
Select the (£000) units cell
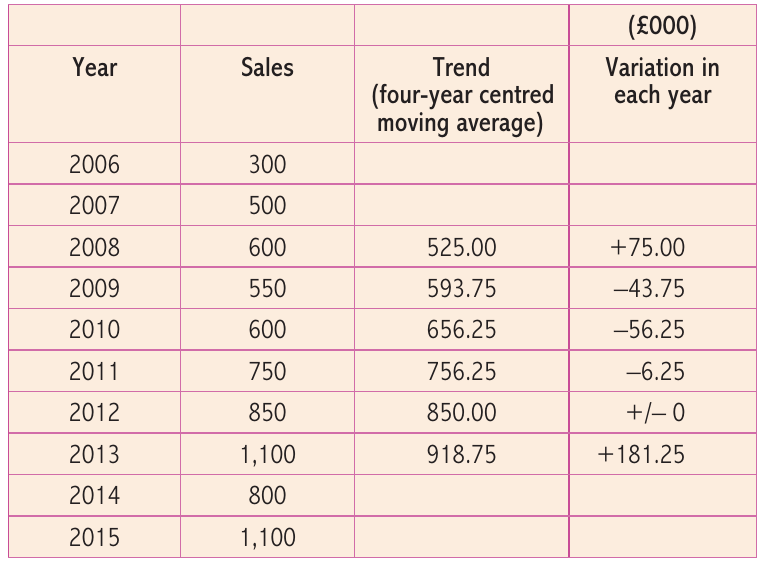click(x=662, y=25)
